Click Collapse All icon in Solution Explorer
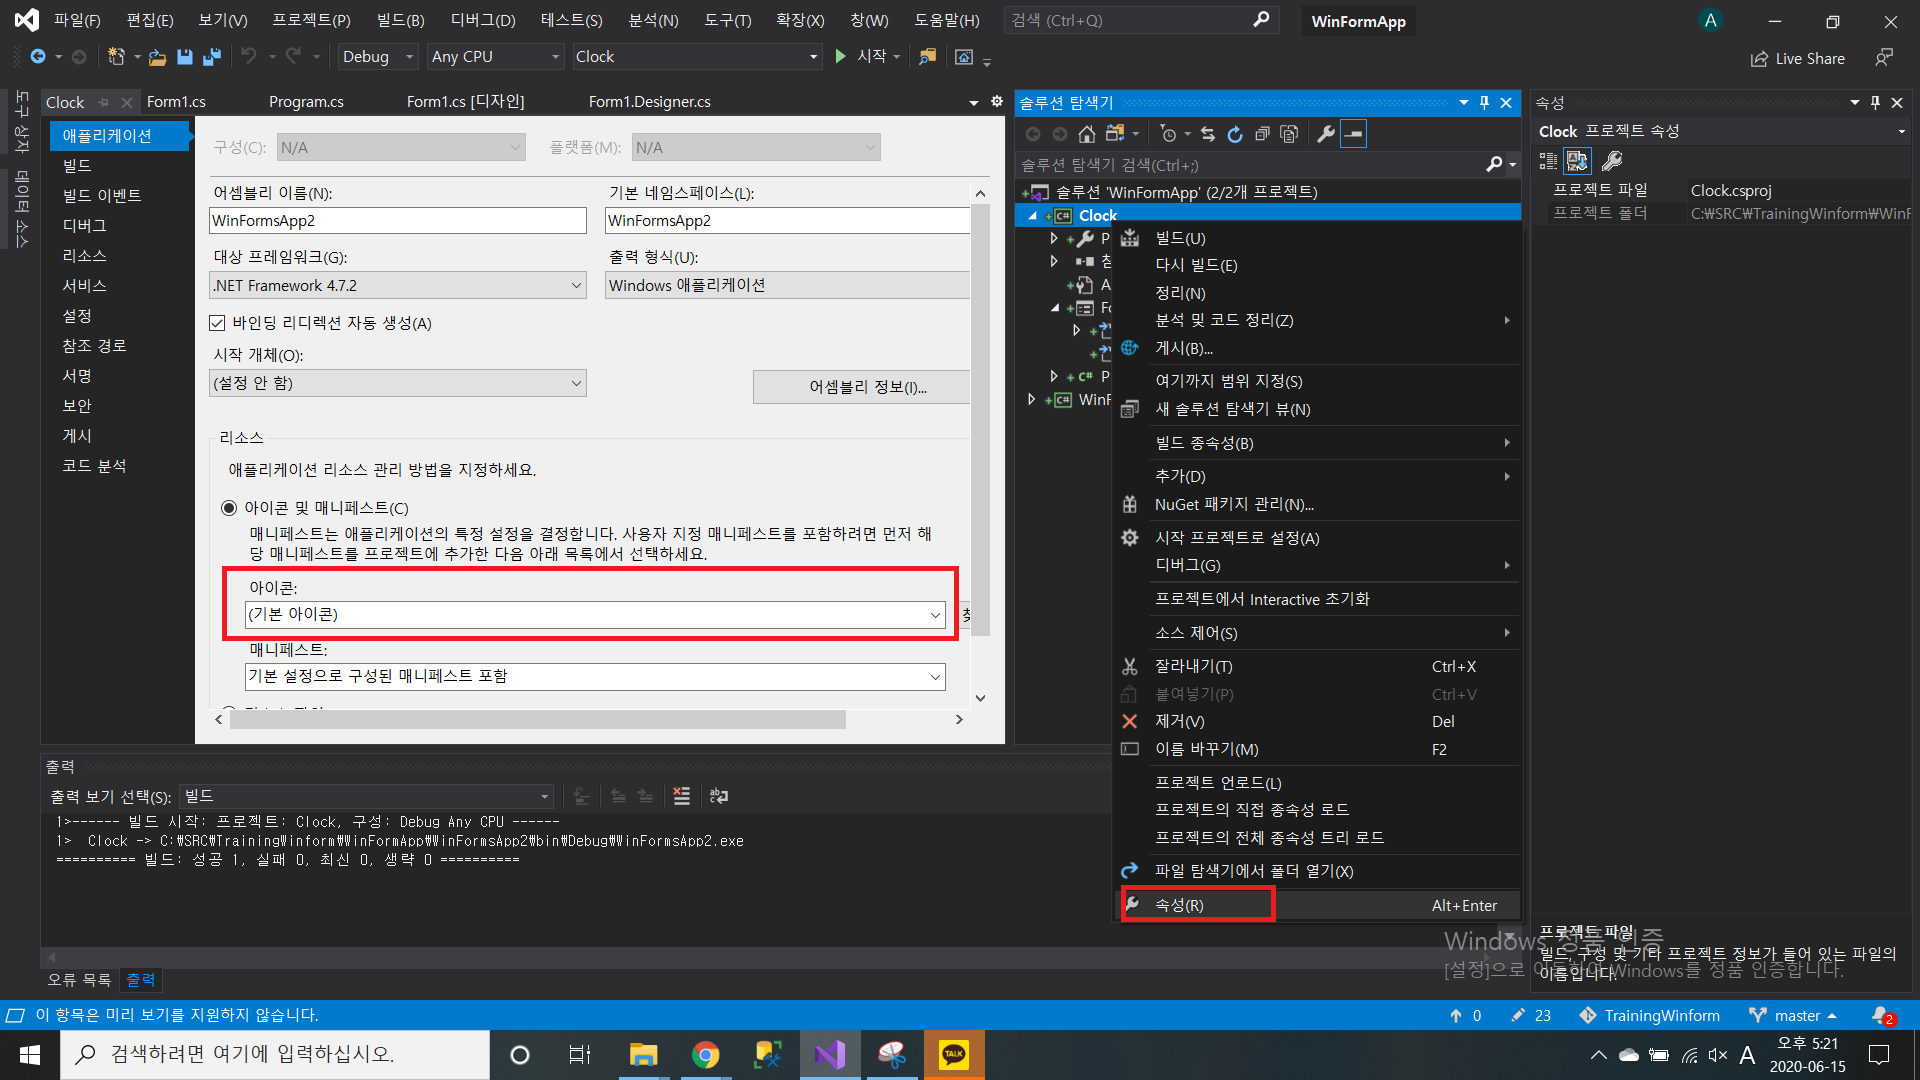This screenshot has width=1920, height=1080. coord(1262,134)
